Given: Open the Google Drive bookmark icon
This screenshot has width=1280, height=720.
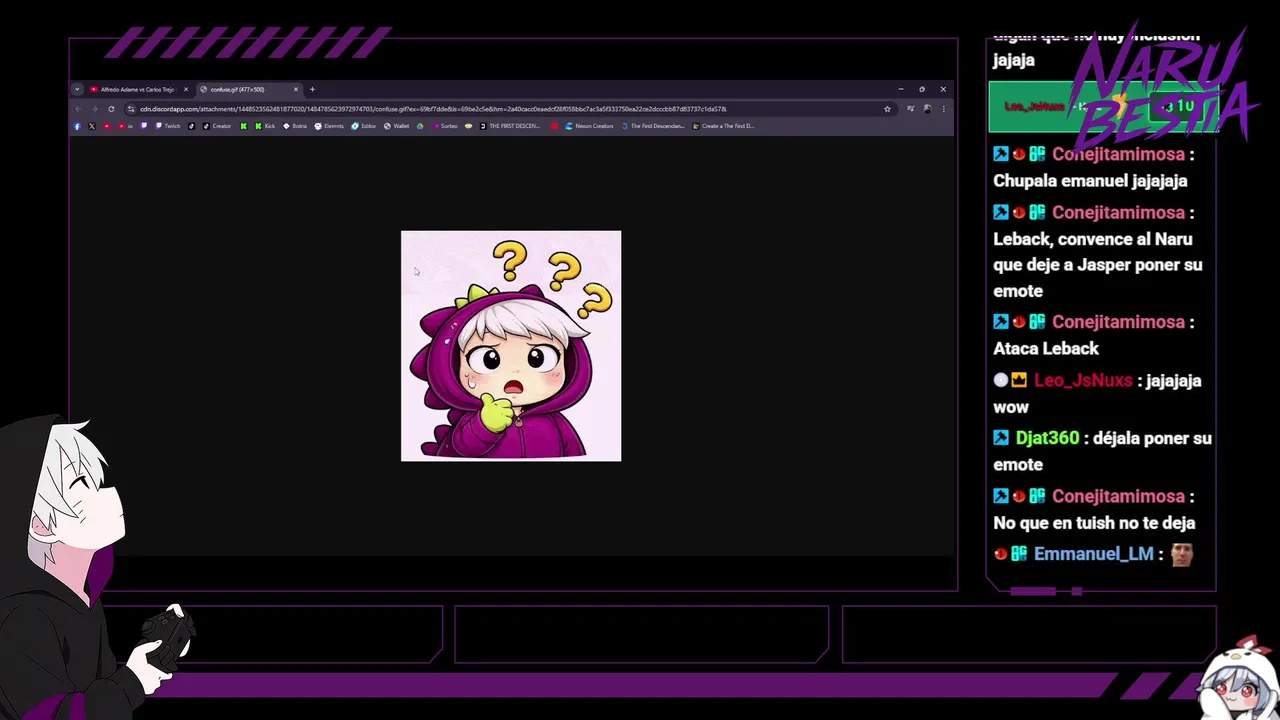Looking at the screenshot, I should pyautogui.click(x=420, y=126).
